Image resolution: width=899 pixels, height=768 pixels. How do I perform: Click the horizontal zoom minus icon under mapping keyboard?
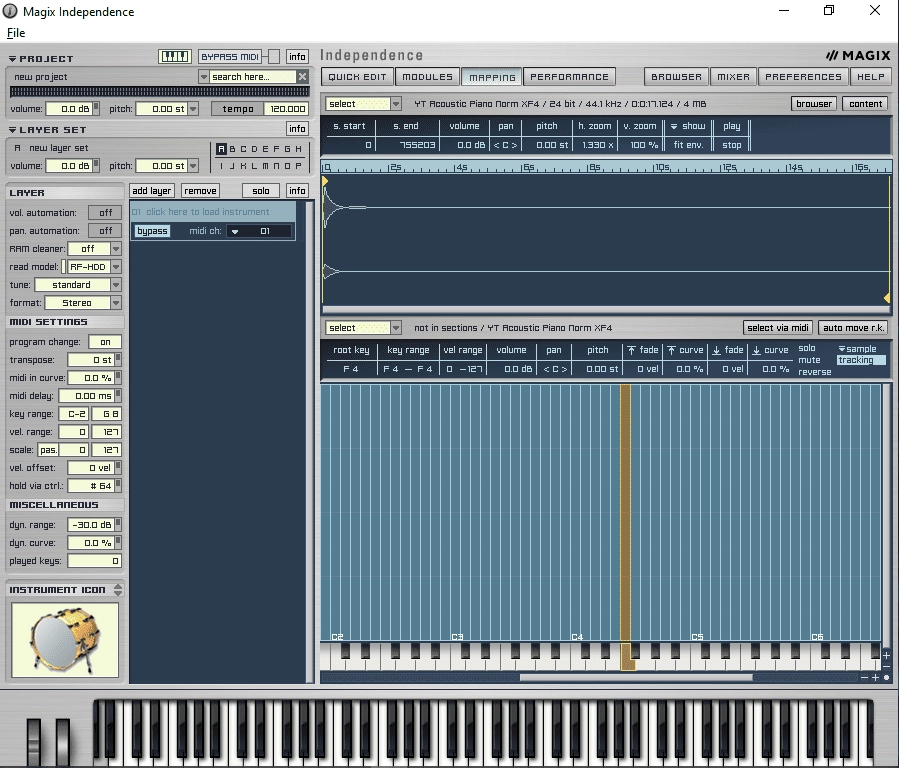coord(865,677)
